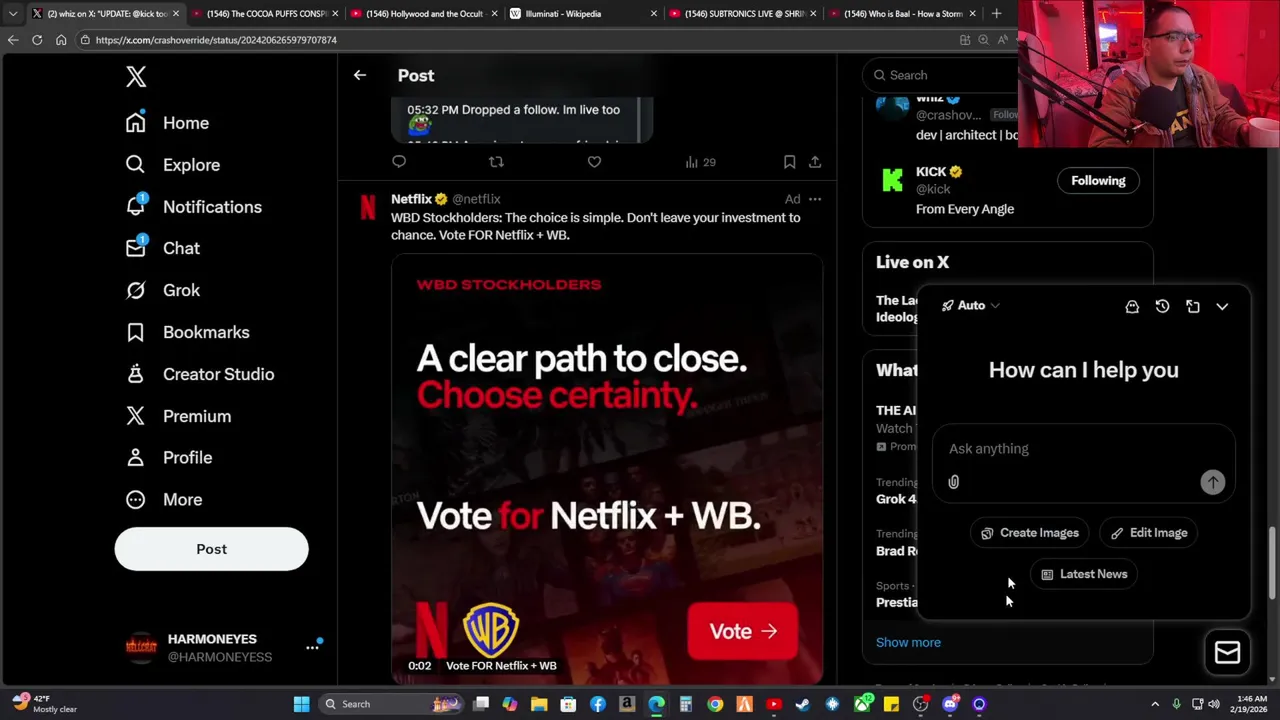Switch to SUBTRONICS LIVE browser tab

[742, 14]
